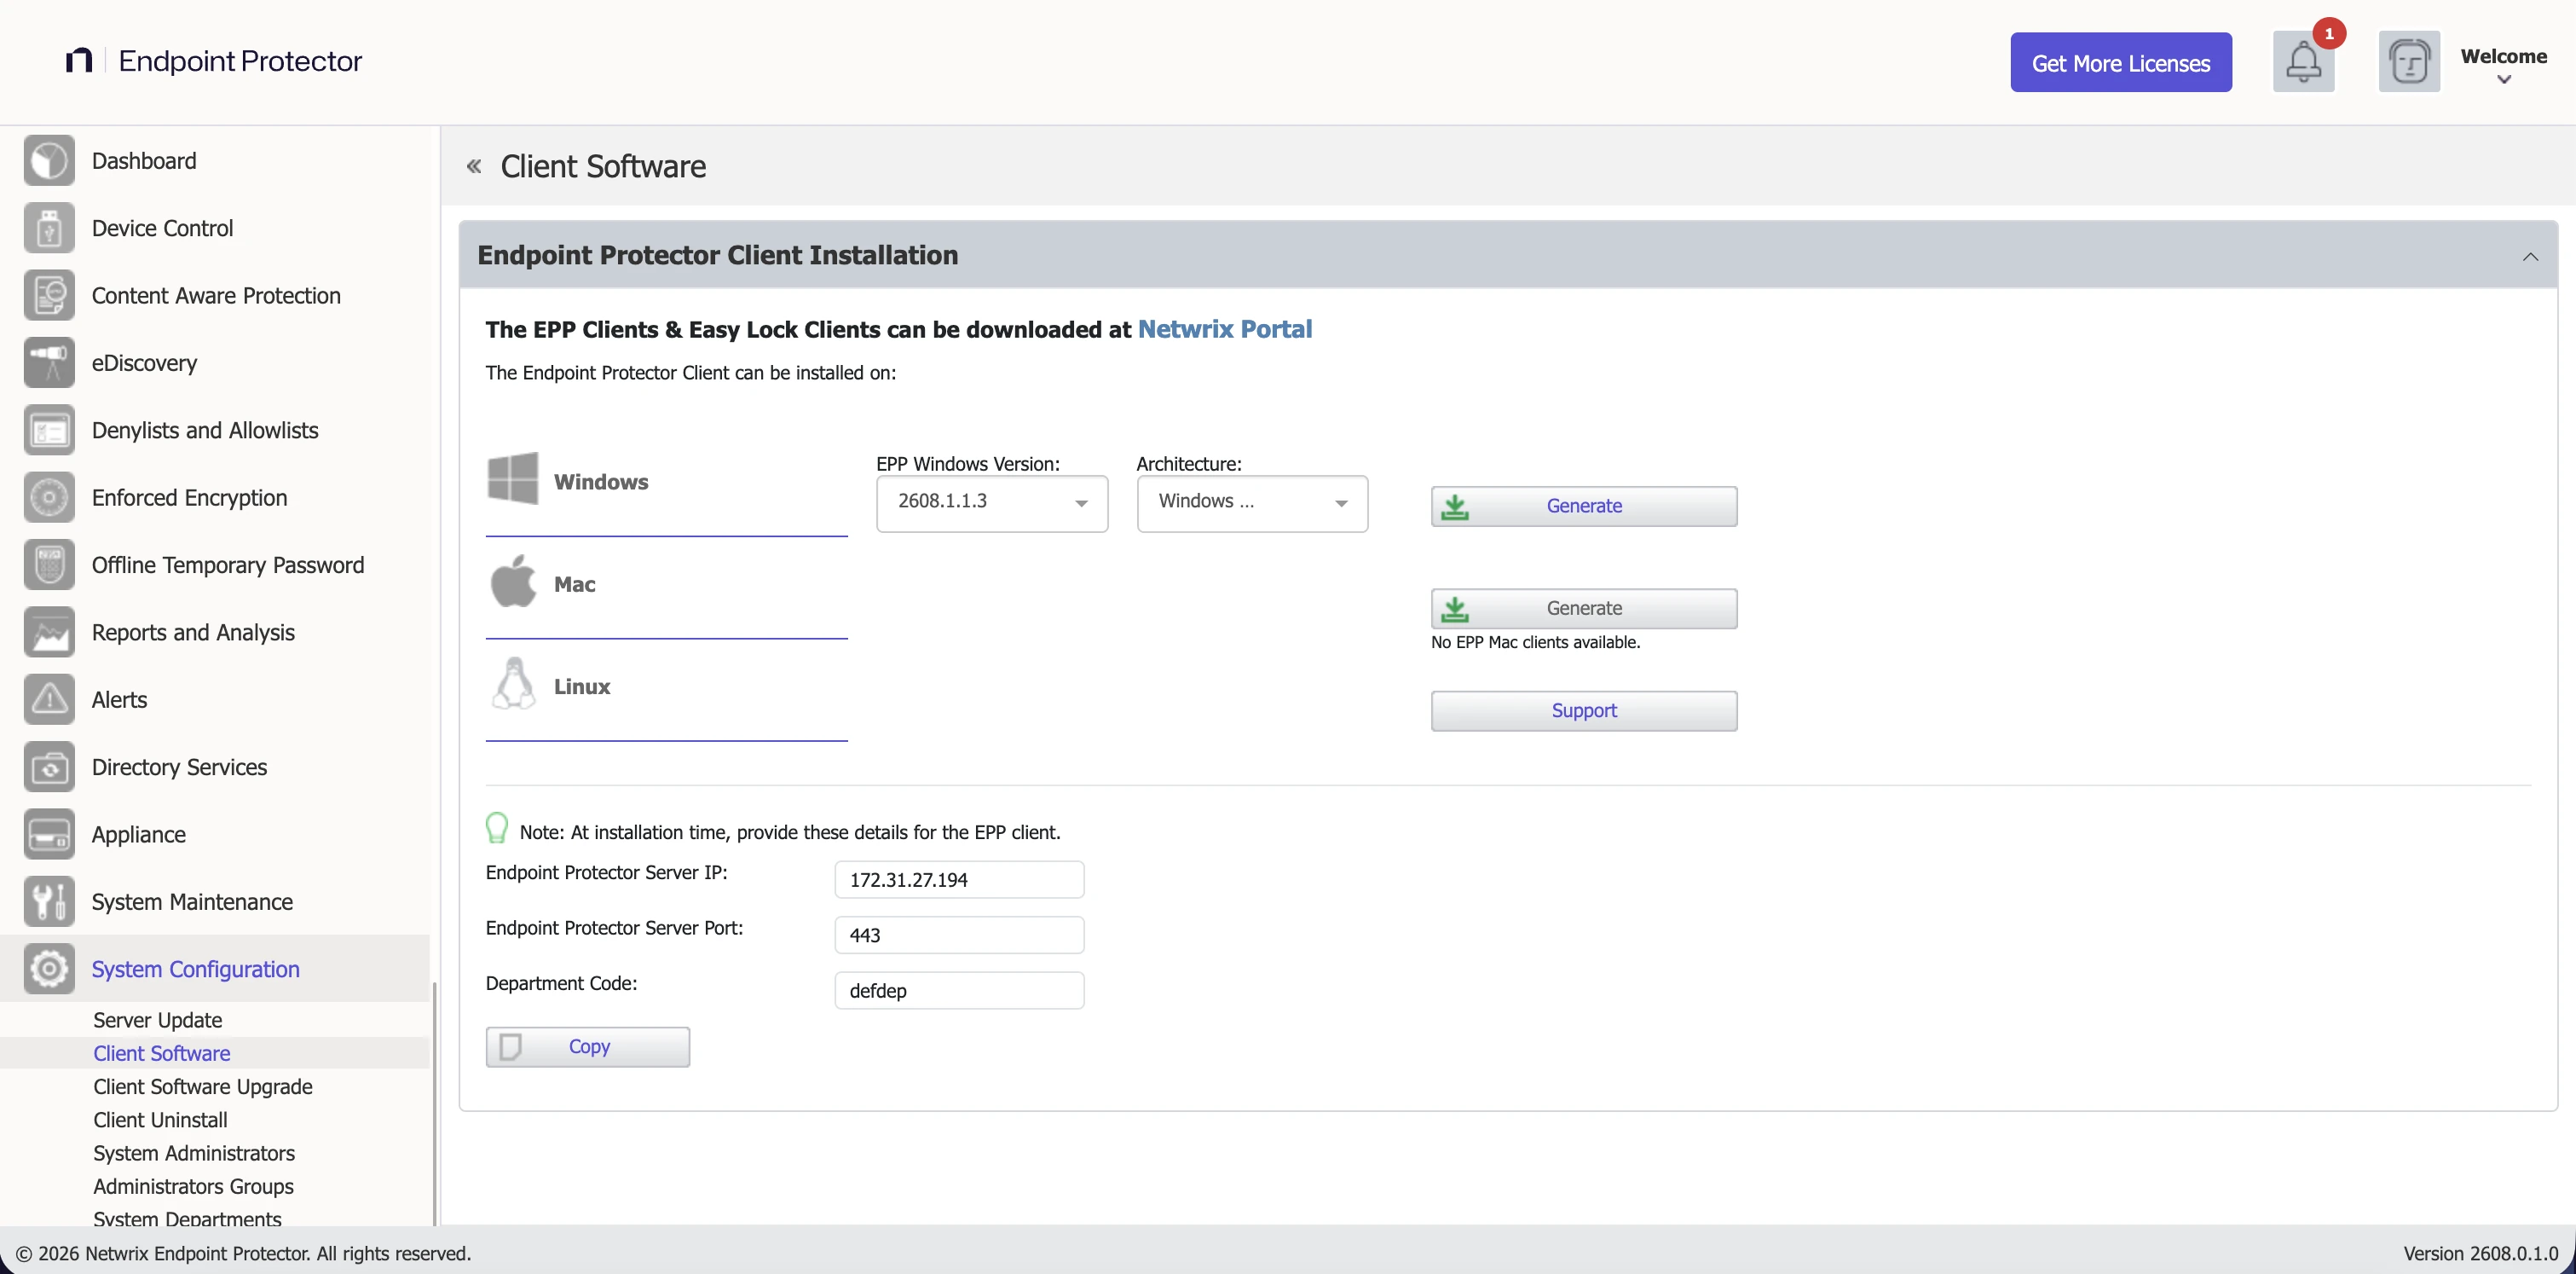Open Enforced Encryption menu item
The height and width of the screenshot is (1274, 2576).
pyautogui.click(x=189, y=498)
